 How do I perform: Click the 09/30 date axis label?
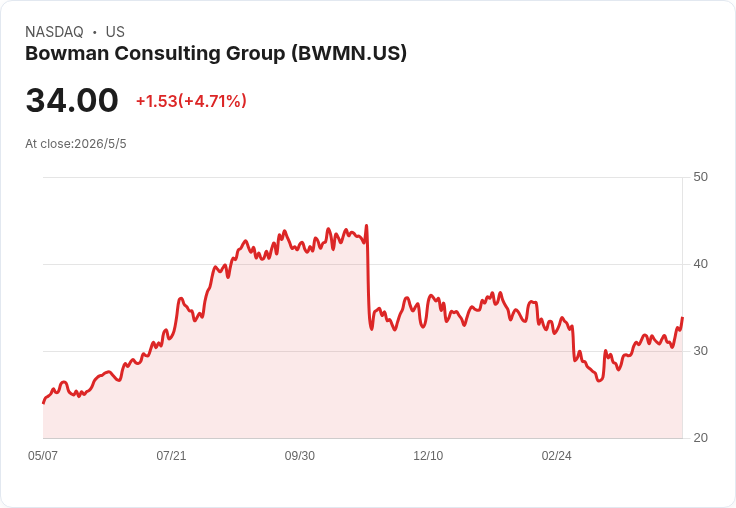[x=300, y=456]
